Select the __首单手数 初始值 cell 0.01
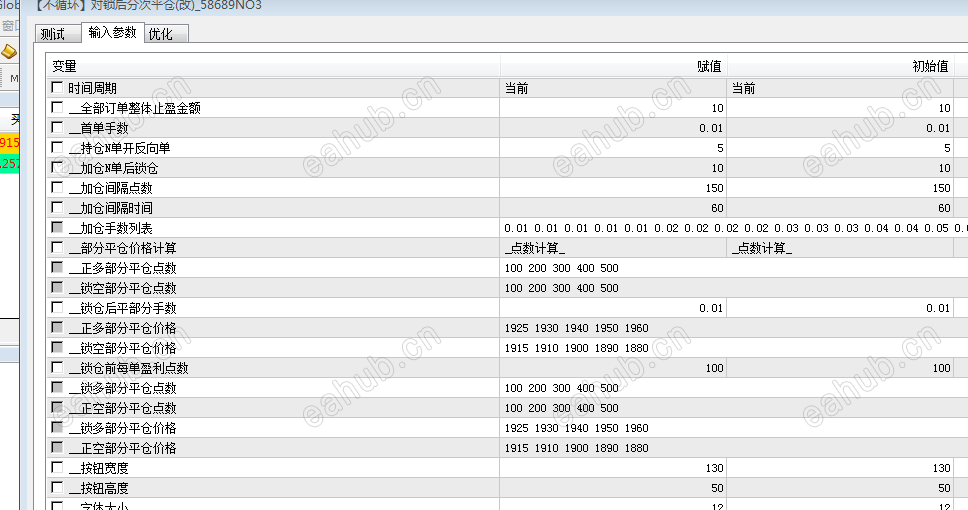The image size is (968, 510). point(840,128)
